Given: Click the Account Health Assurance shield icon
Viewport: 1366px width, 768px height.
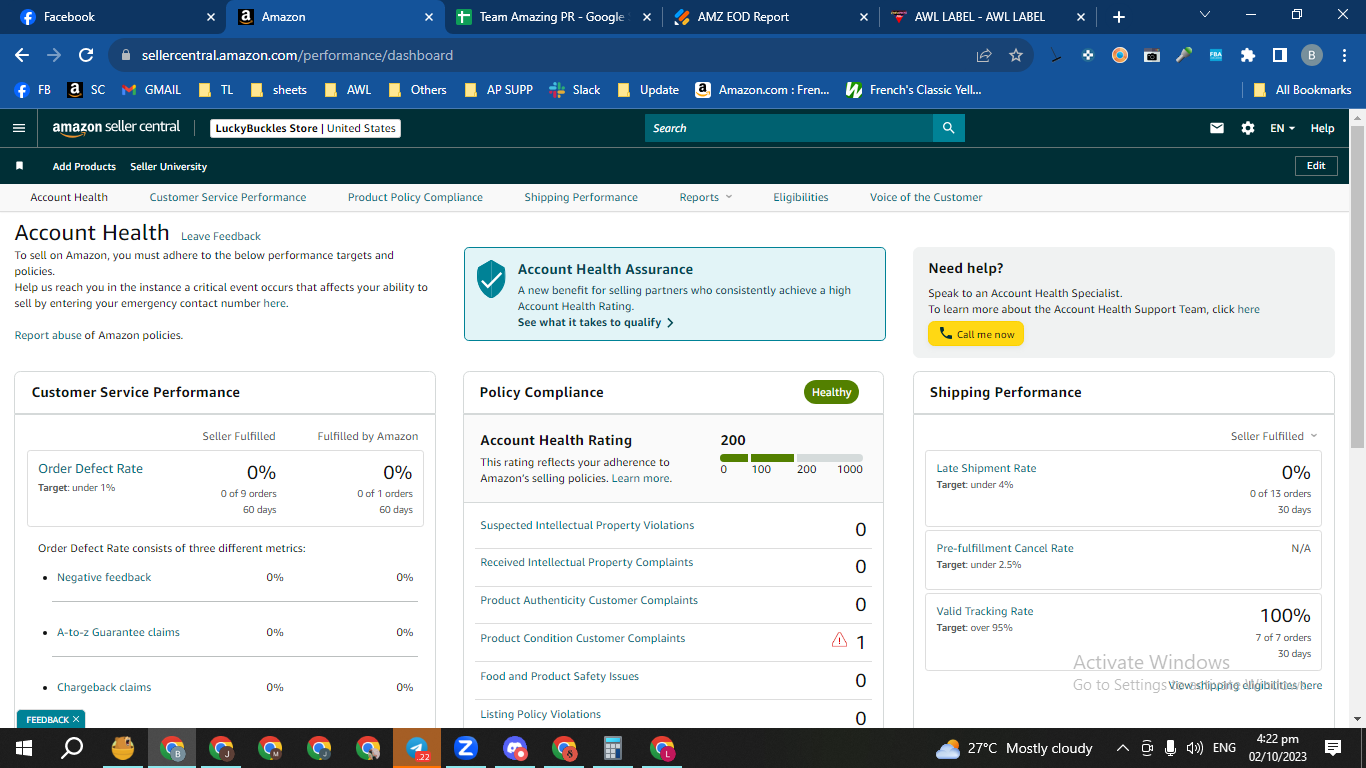Looking at the screenshot, I should [491, 279].
